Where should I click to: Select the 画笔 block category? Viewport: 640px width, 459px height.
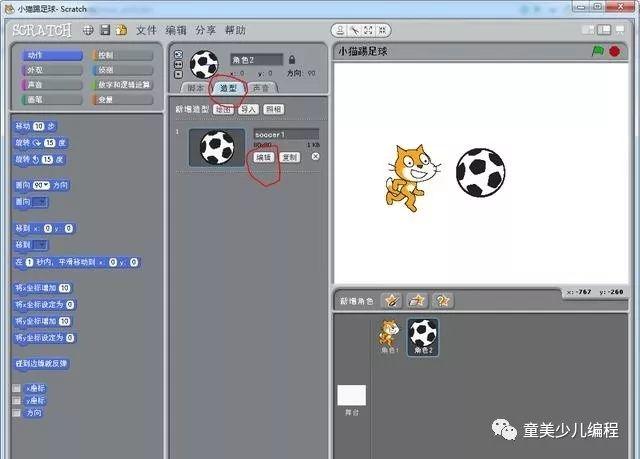(x=52, y=99)
